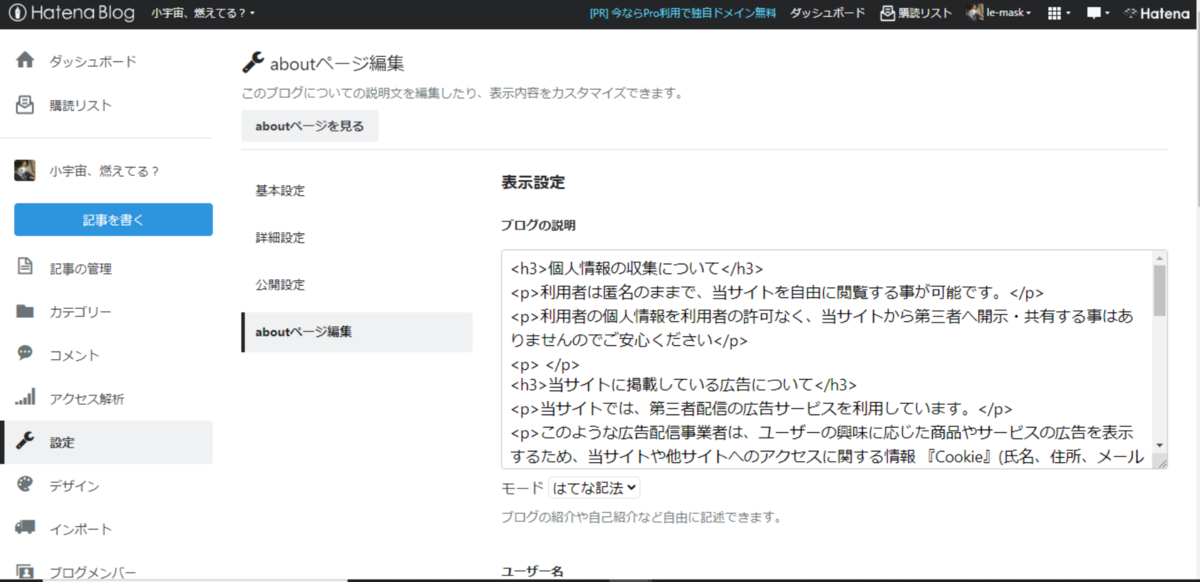Click the home icon beside ダッシュボード
1200x582 pixels.
[25, 61]
